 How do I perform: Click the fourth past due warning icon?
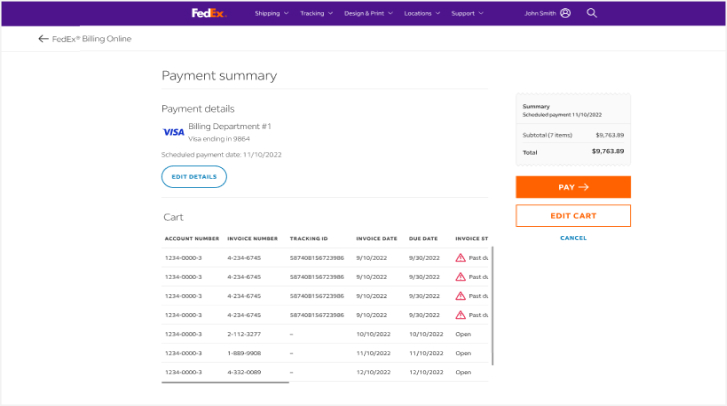[461, 315]
